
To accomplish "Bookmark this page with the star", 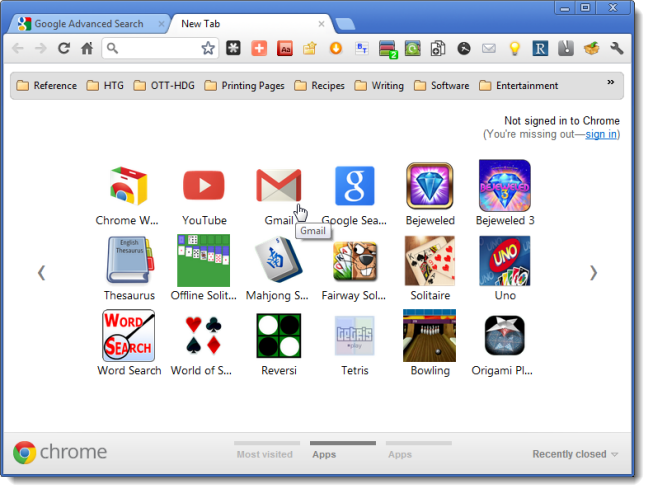I will pos(208,48).
